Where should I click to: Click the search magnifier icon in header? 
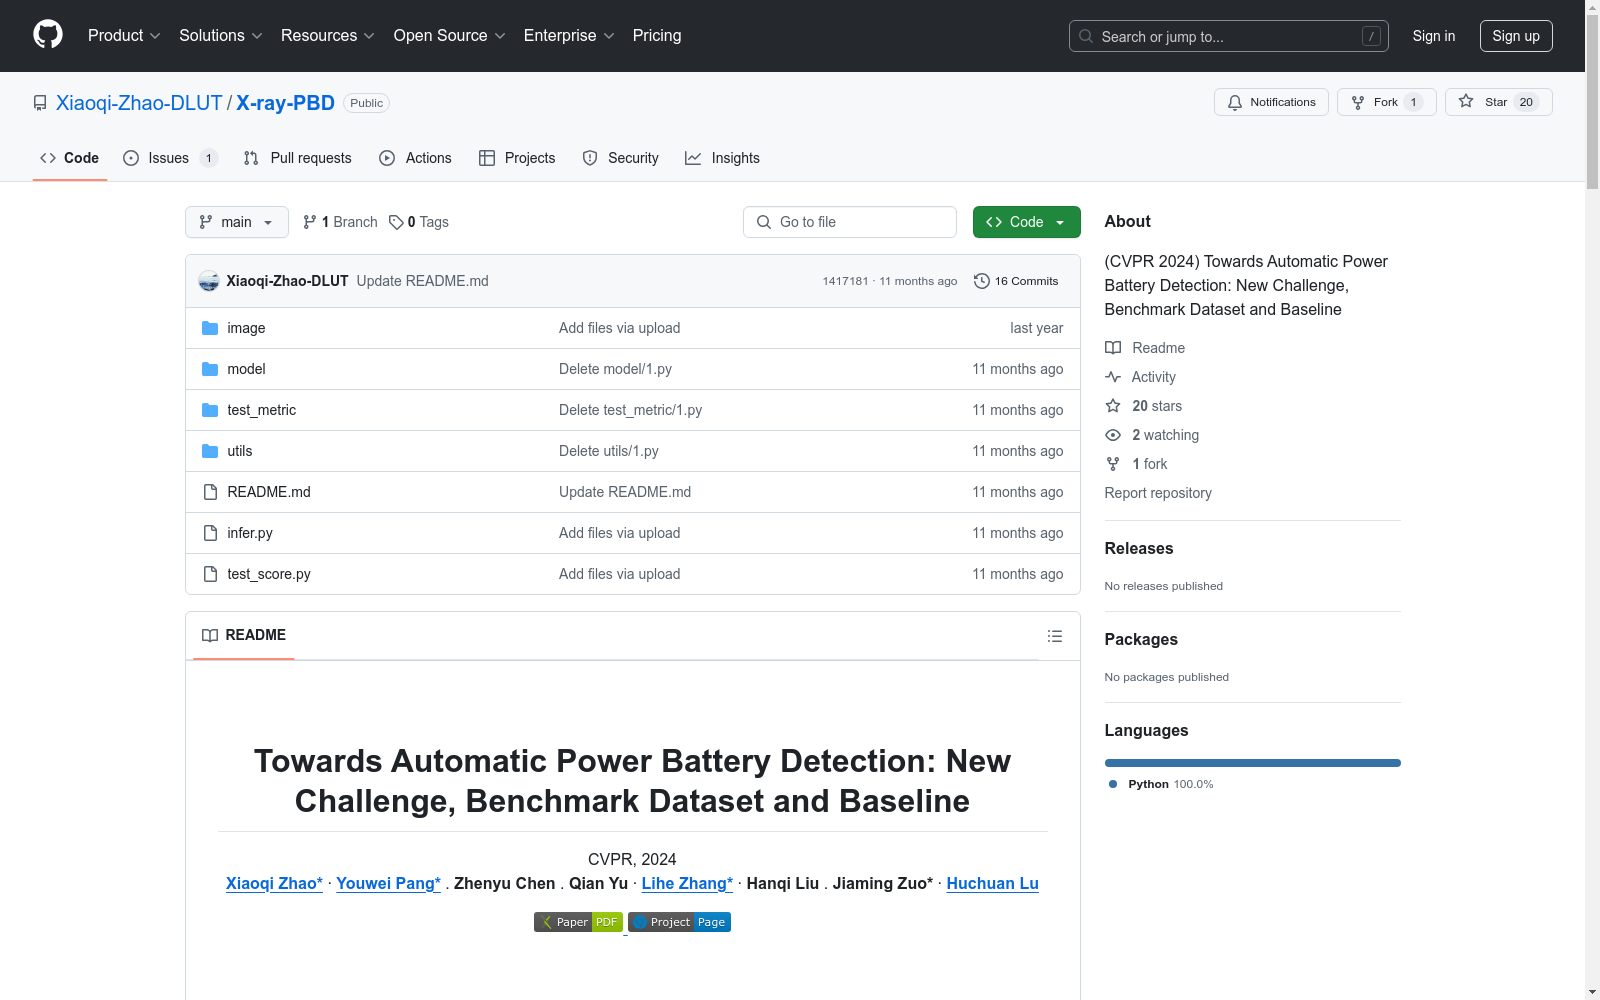[x=1086, y=36]
